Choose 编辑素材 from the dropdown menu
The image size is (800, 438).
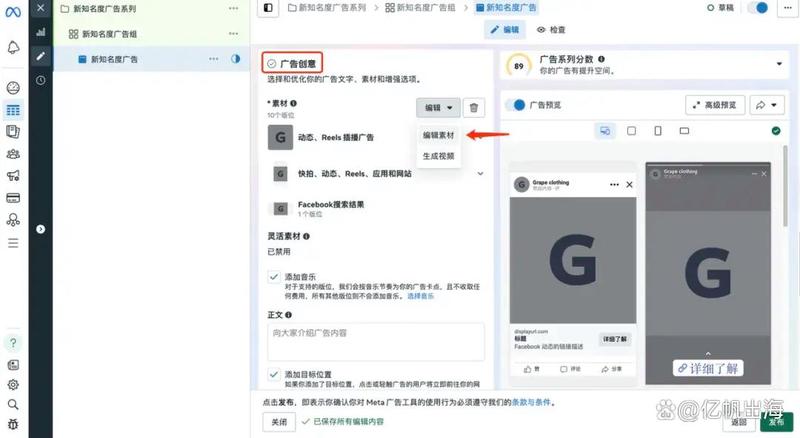[x=438, y=135]
